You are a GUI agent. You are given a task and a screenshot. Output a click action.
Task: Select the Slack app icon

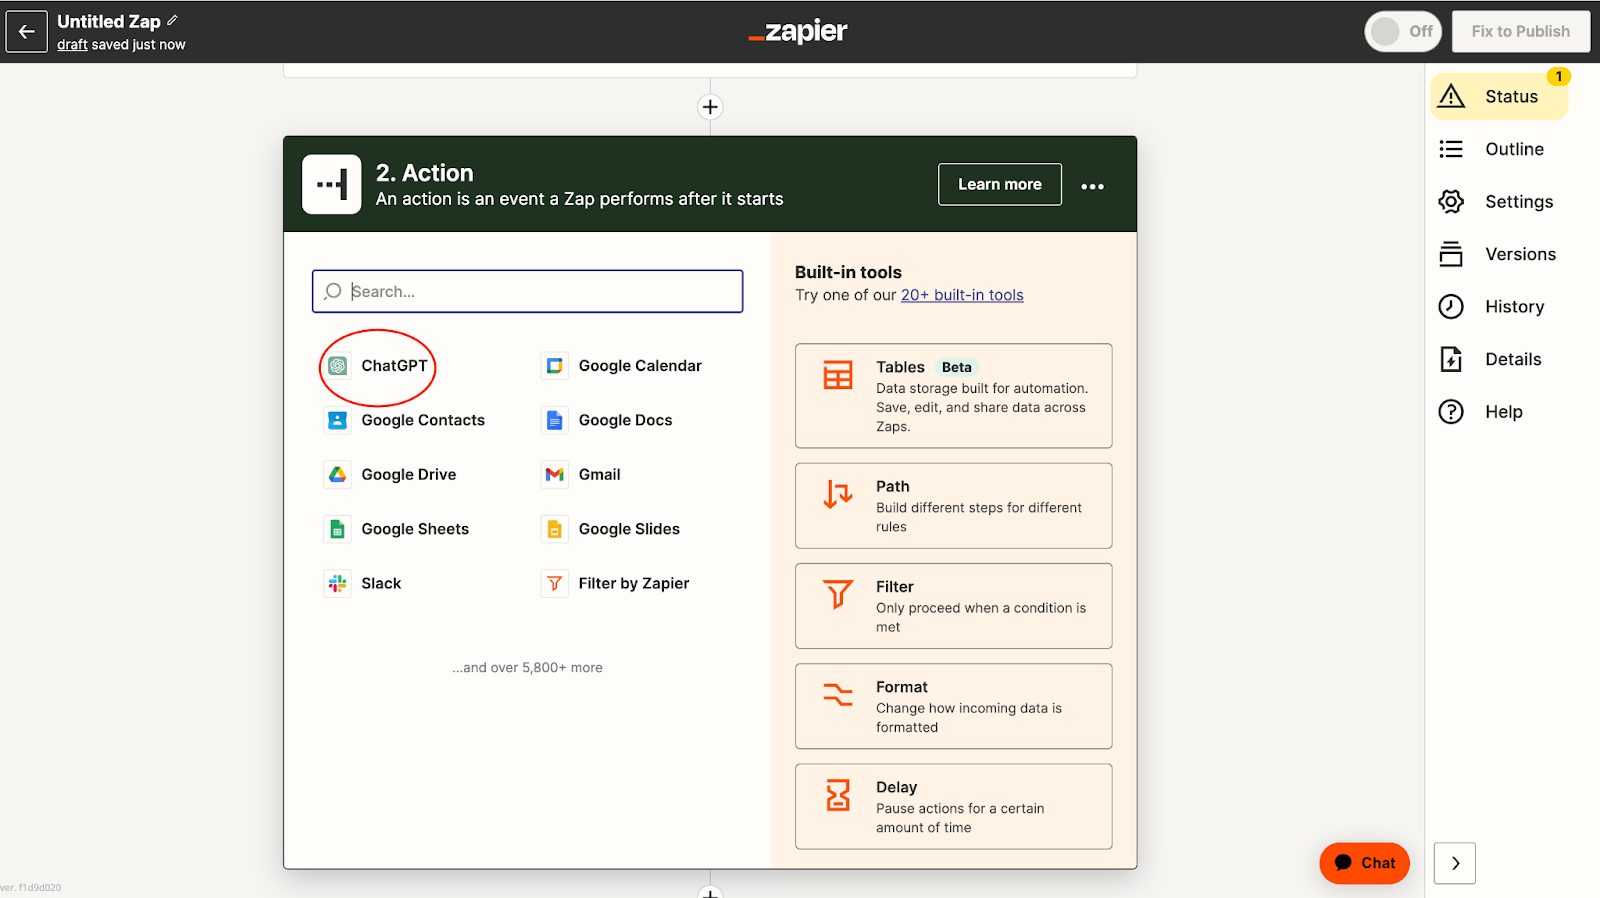[x=338, y=583]
